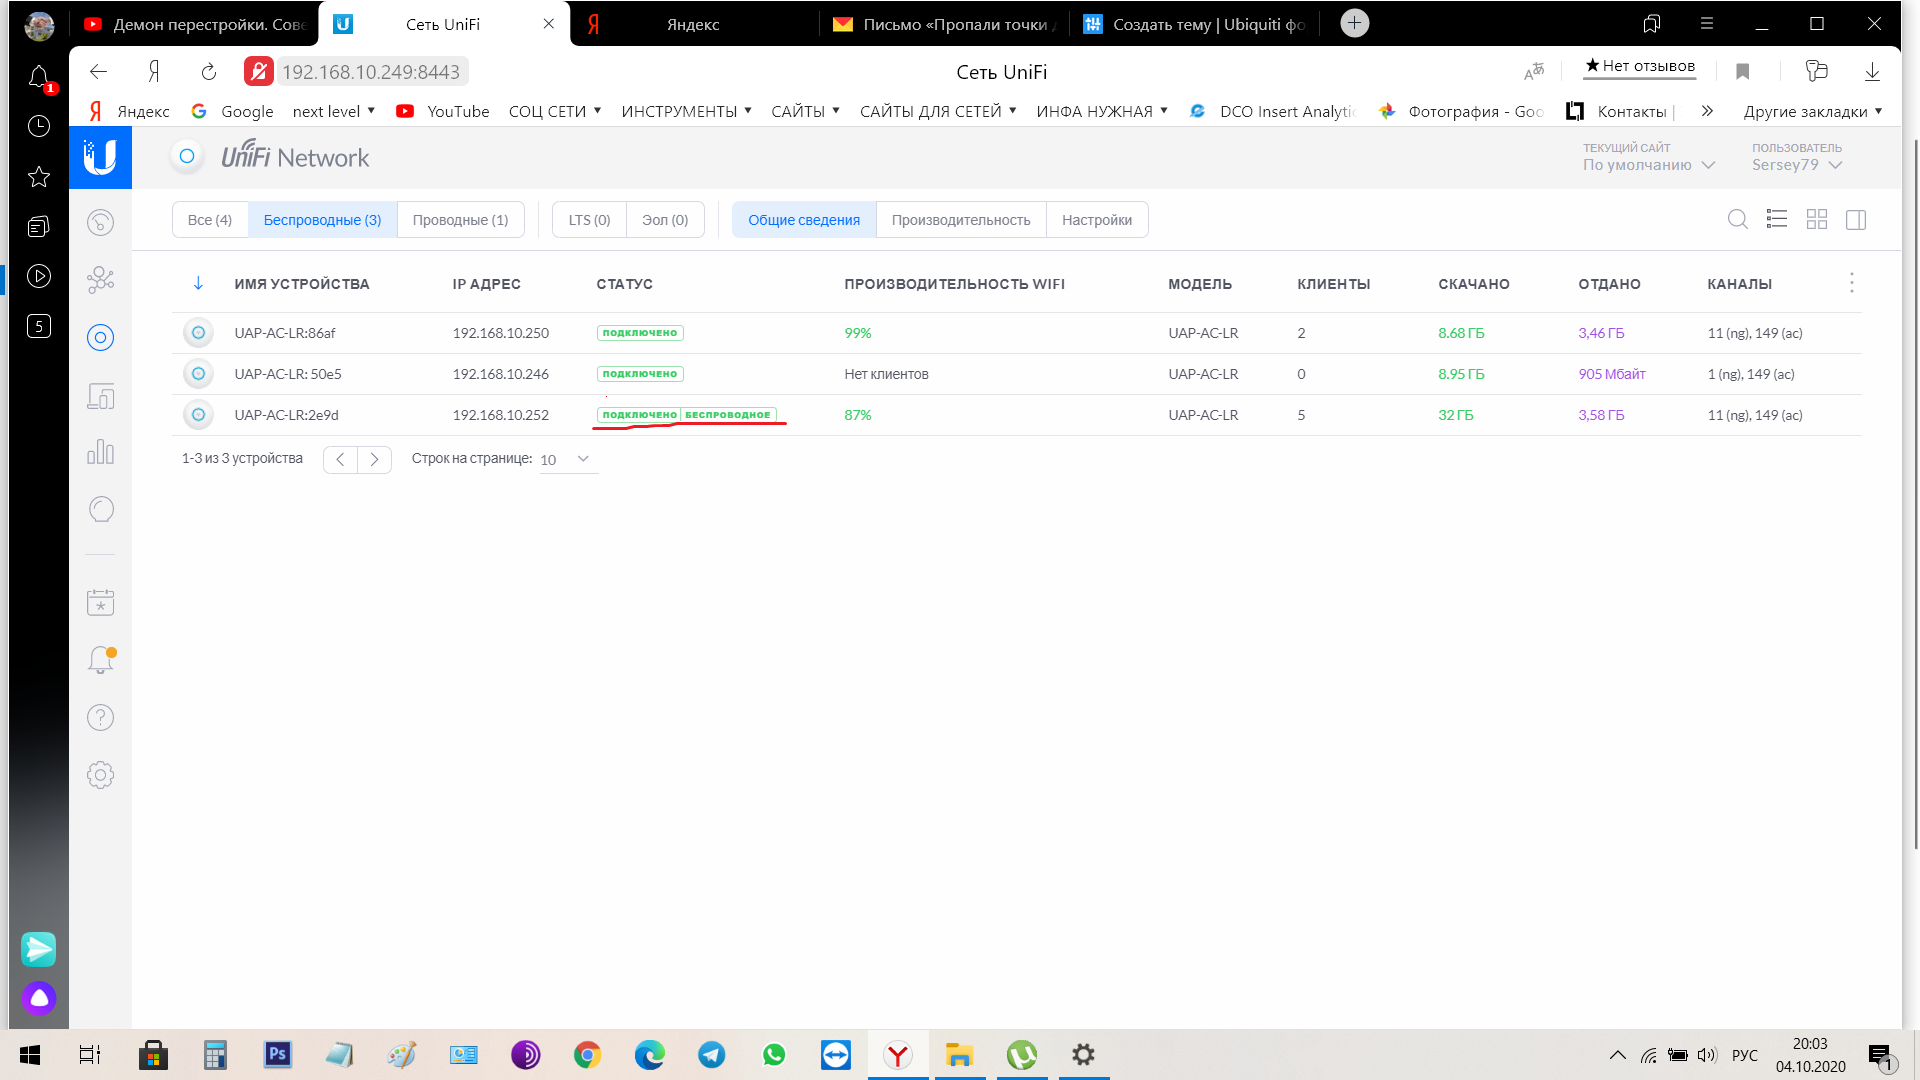Open the page translate icon
Screen dimensions: 1920x1080
(x=1534, y=71)
